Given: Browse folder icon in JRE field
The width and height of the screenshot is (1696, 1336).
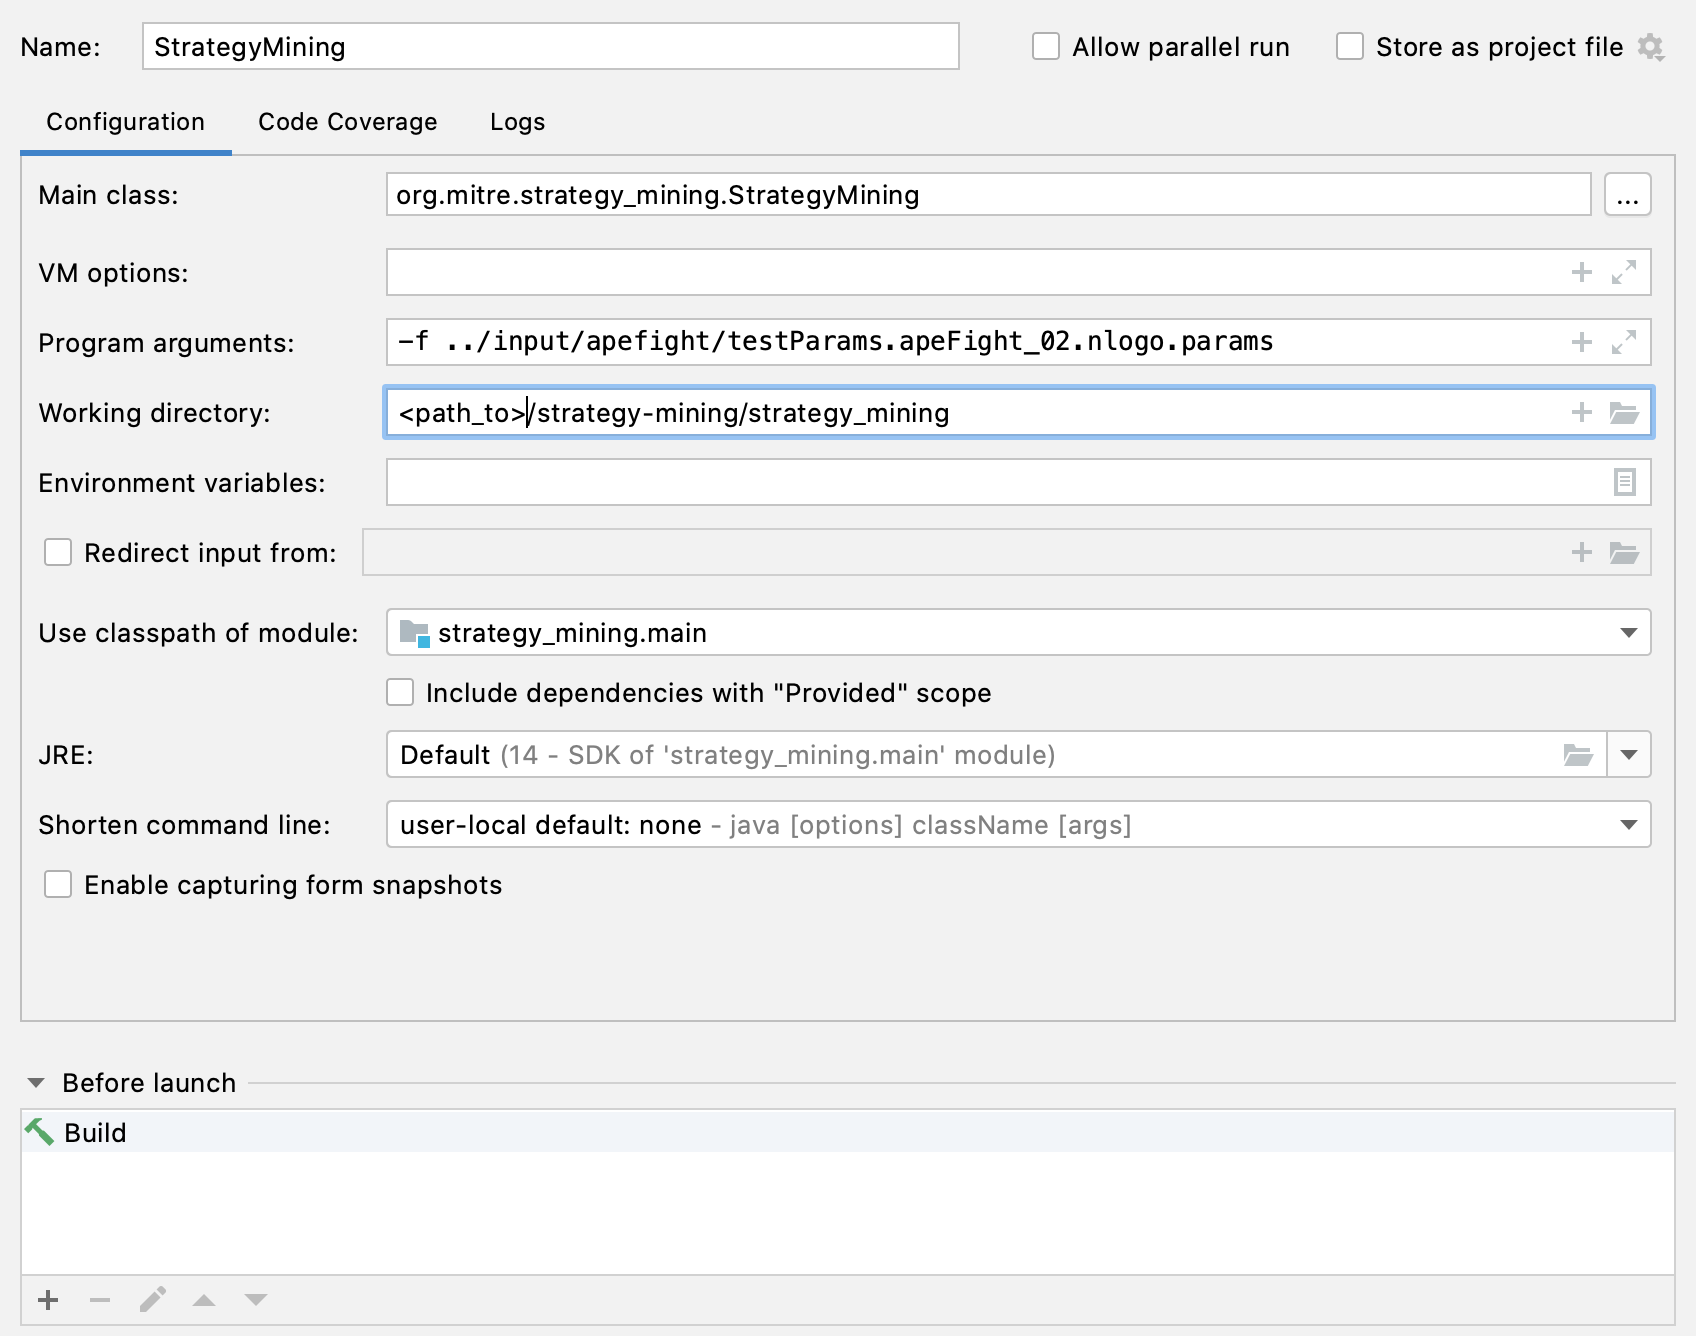Looking at the screenshot, I should coord(1578,755).
